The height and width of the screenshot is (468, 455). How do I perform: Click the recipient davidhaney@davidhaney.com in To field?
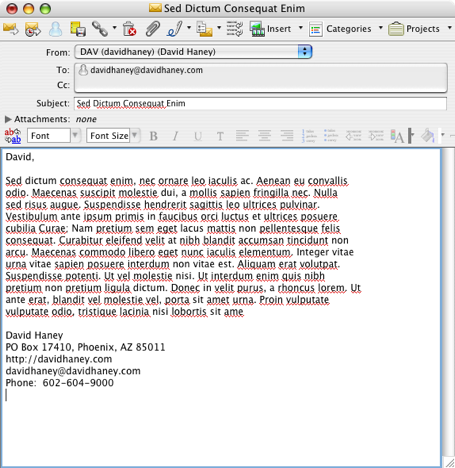pos(146,70)
